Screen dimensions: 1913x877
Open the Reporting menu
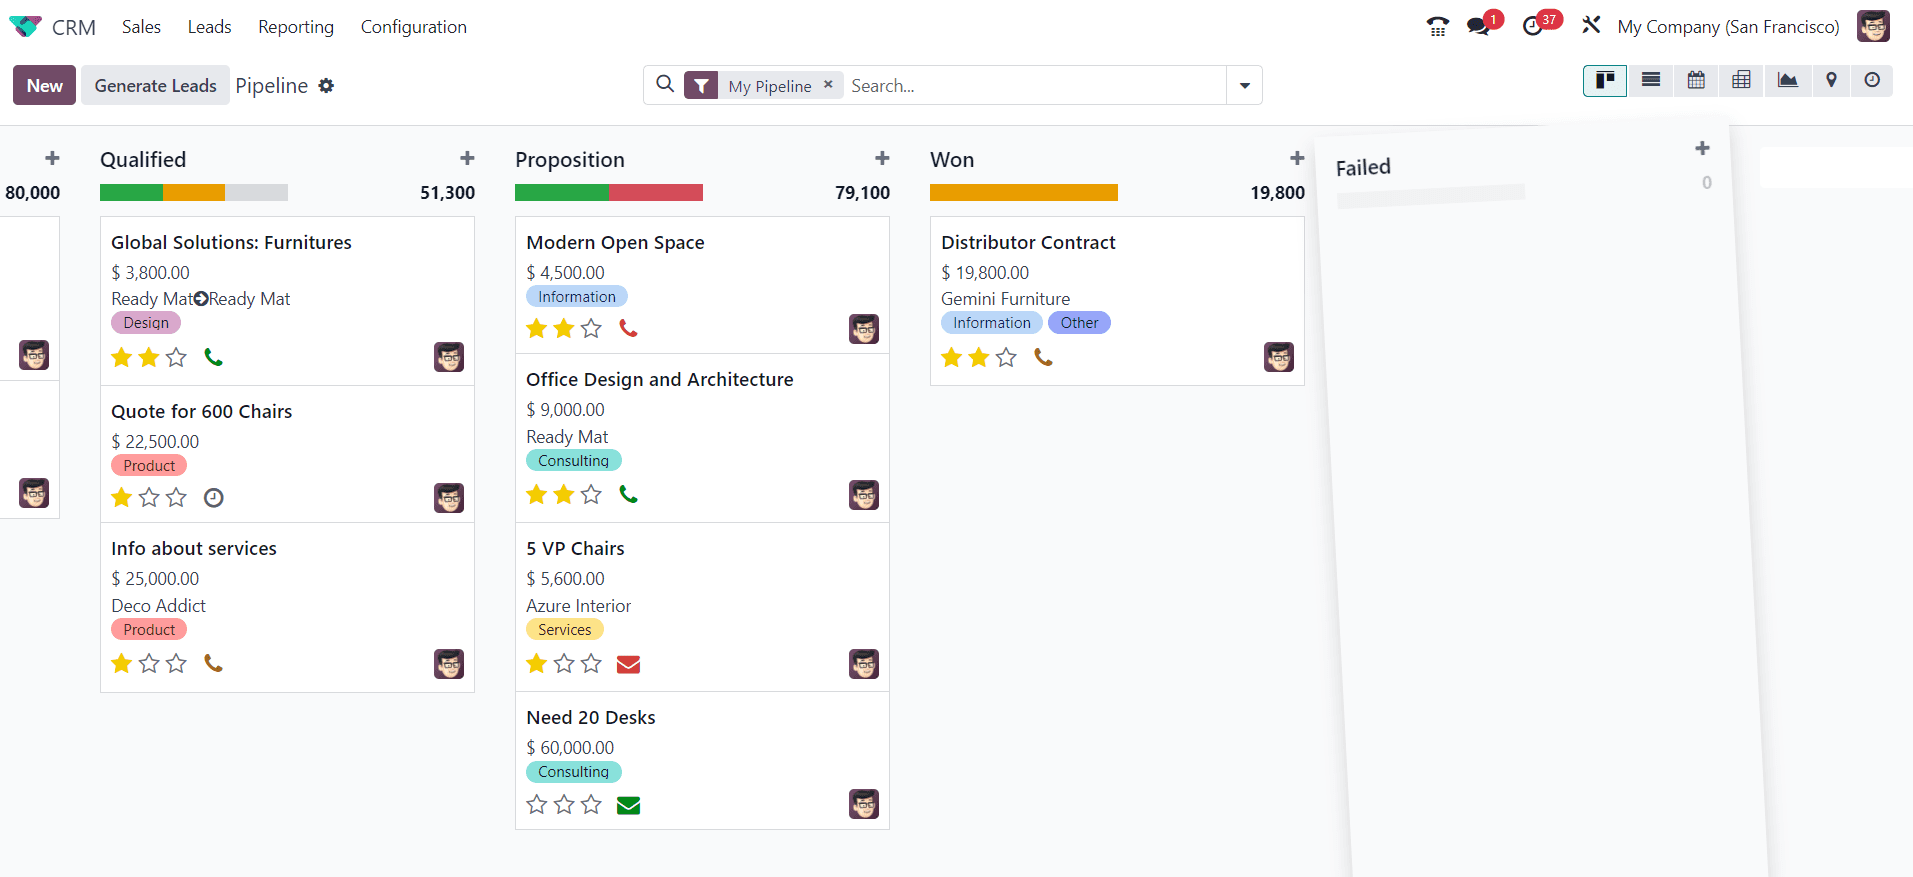[296, 27]
